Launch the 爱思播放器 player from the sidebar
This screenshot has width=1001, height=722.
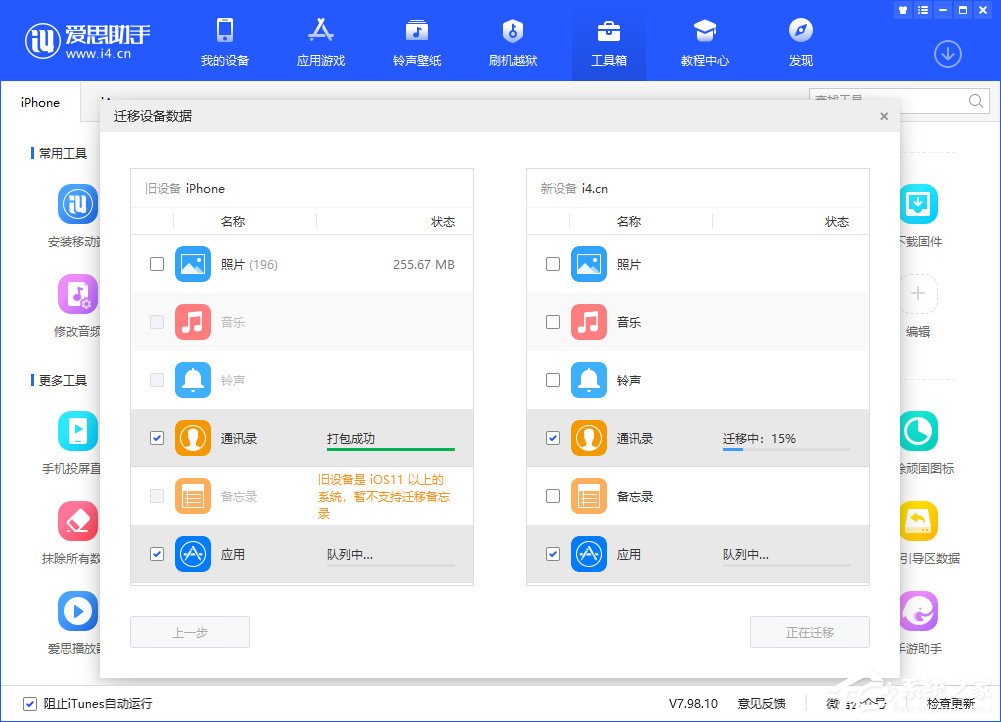(77, 610)
